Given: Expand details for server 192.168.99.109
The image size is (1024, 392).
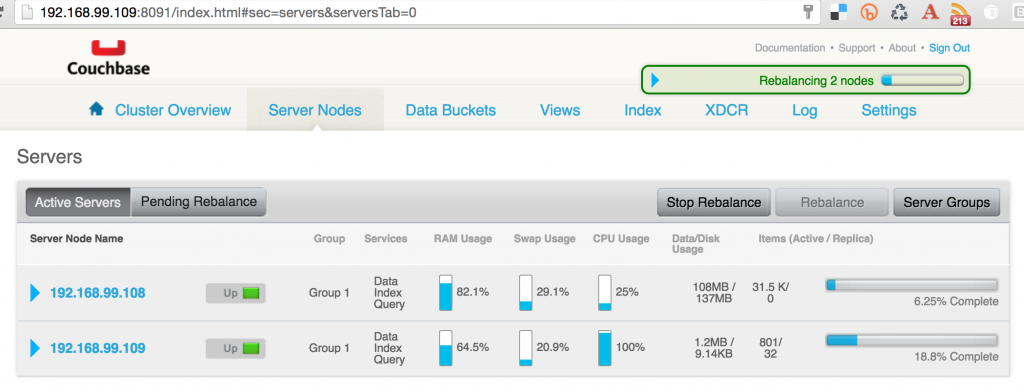Looking at the screenshot, I should [x=35, y=348].
